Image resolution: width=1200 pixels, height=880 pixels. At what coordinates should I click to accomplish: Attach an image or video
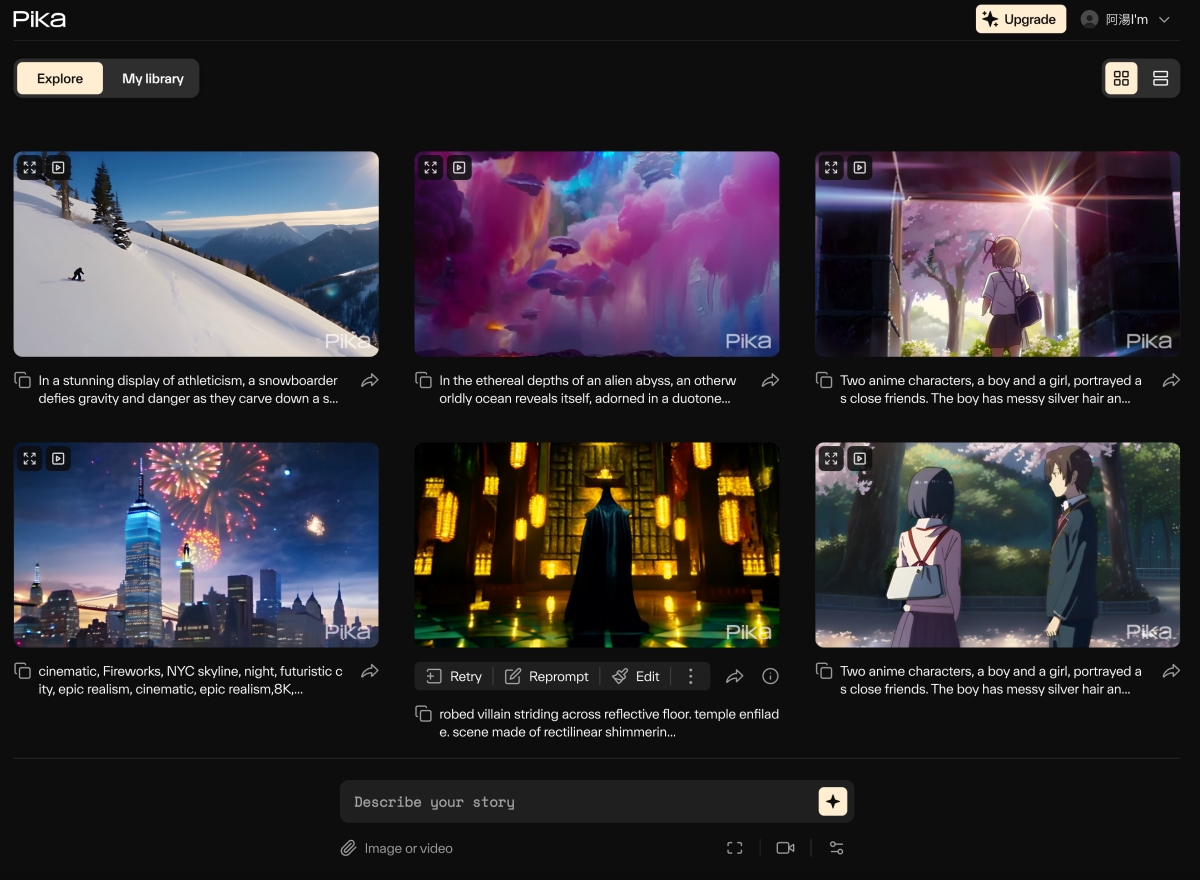click(x=397, y=848)
